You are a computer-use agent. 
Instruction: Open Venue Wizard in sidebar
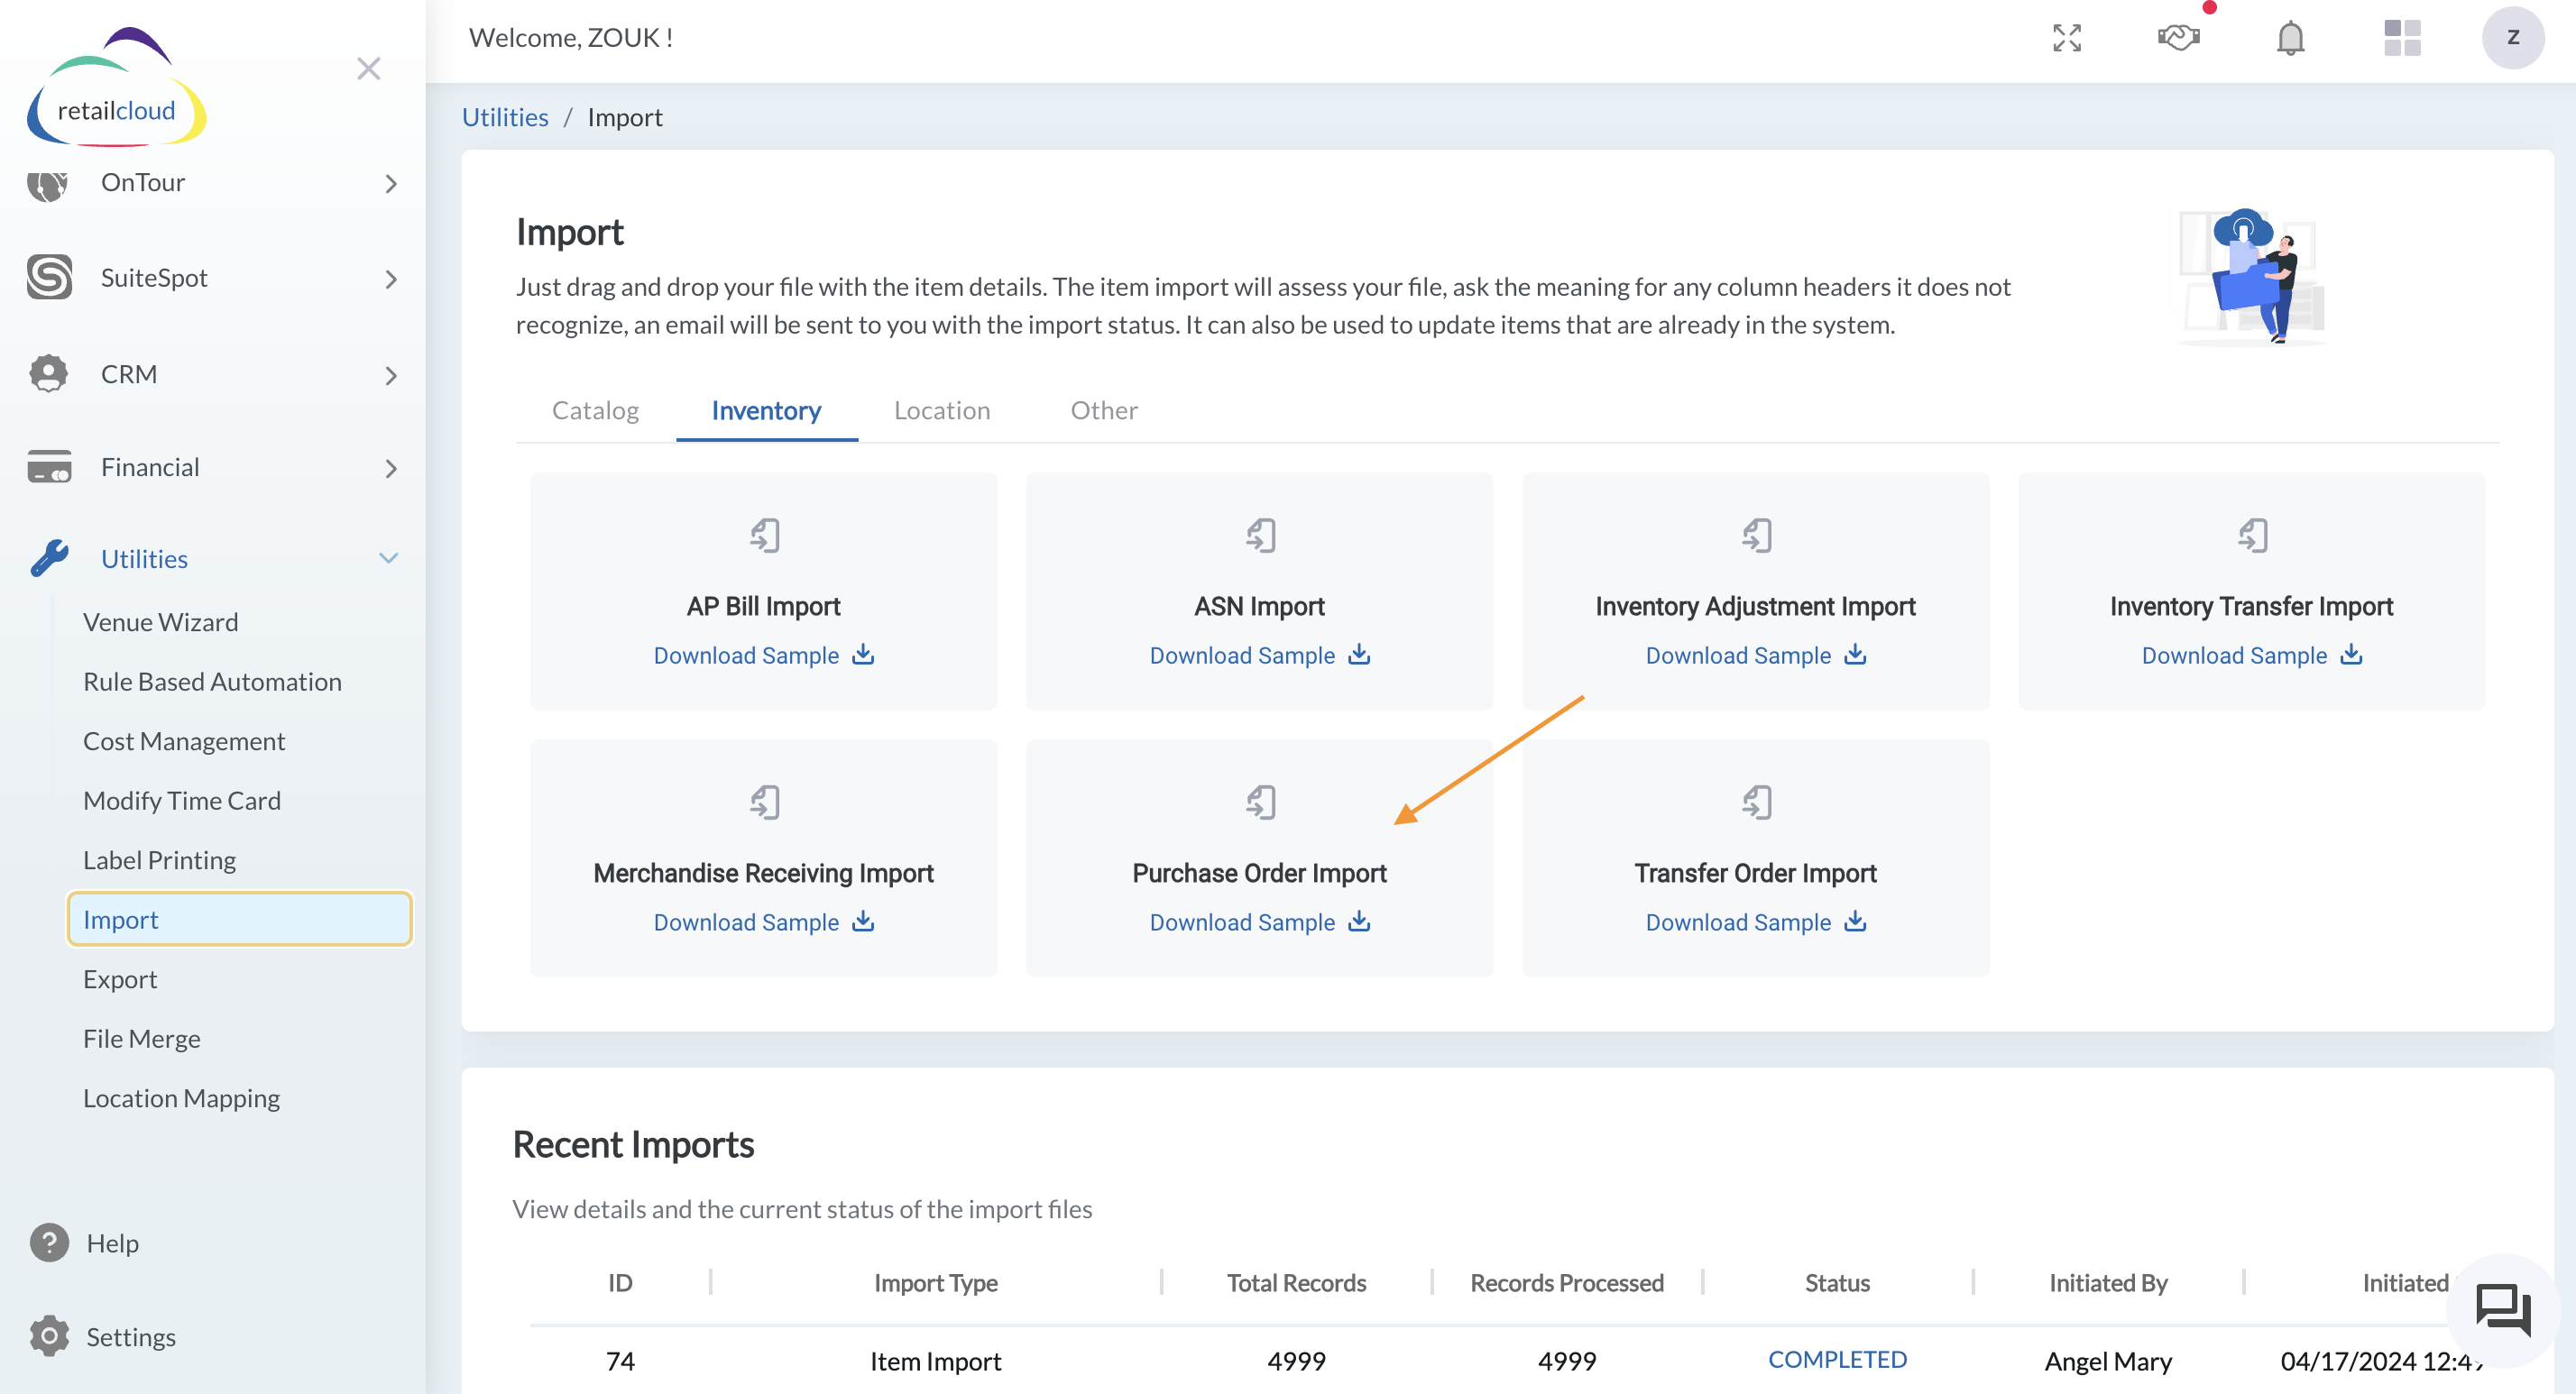point(160,622)
